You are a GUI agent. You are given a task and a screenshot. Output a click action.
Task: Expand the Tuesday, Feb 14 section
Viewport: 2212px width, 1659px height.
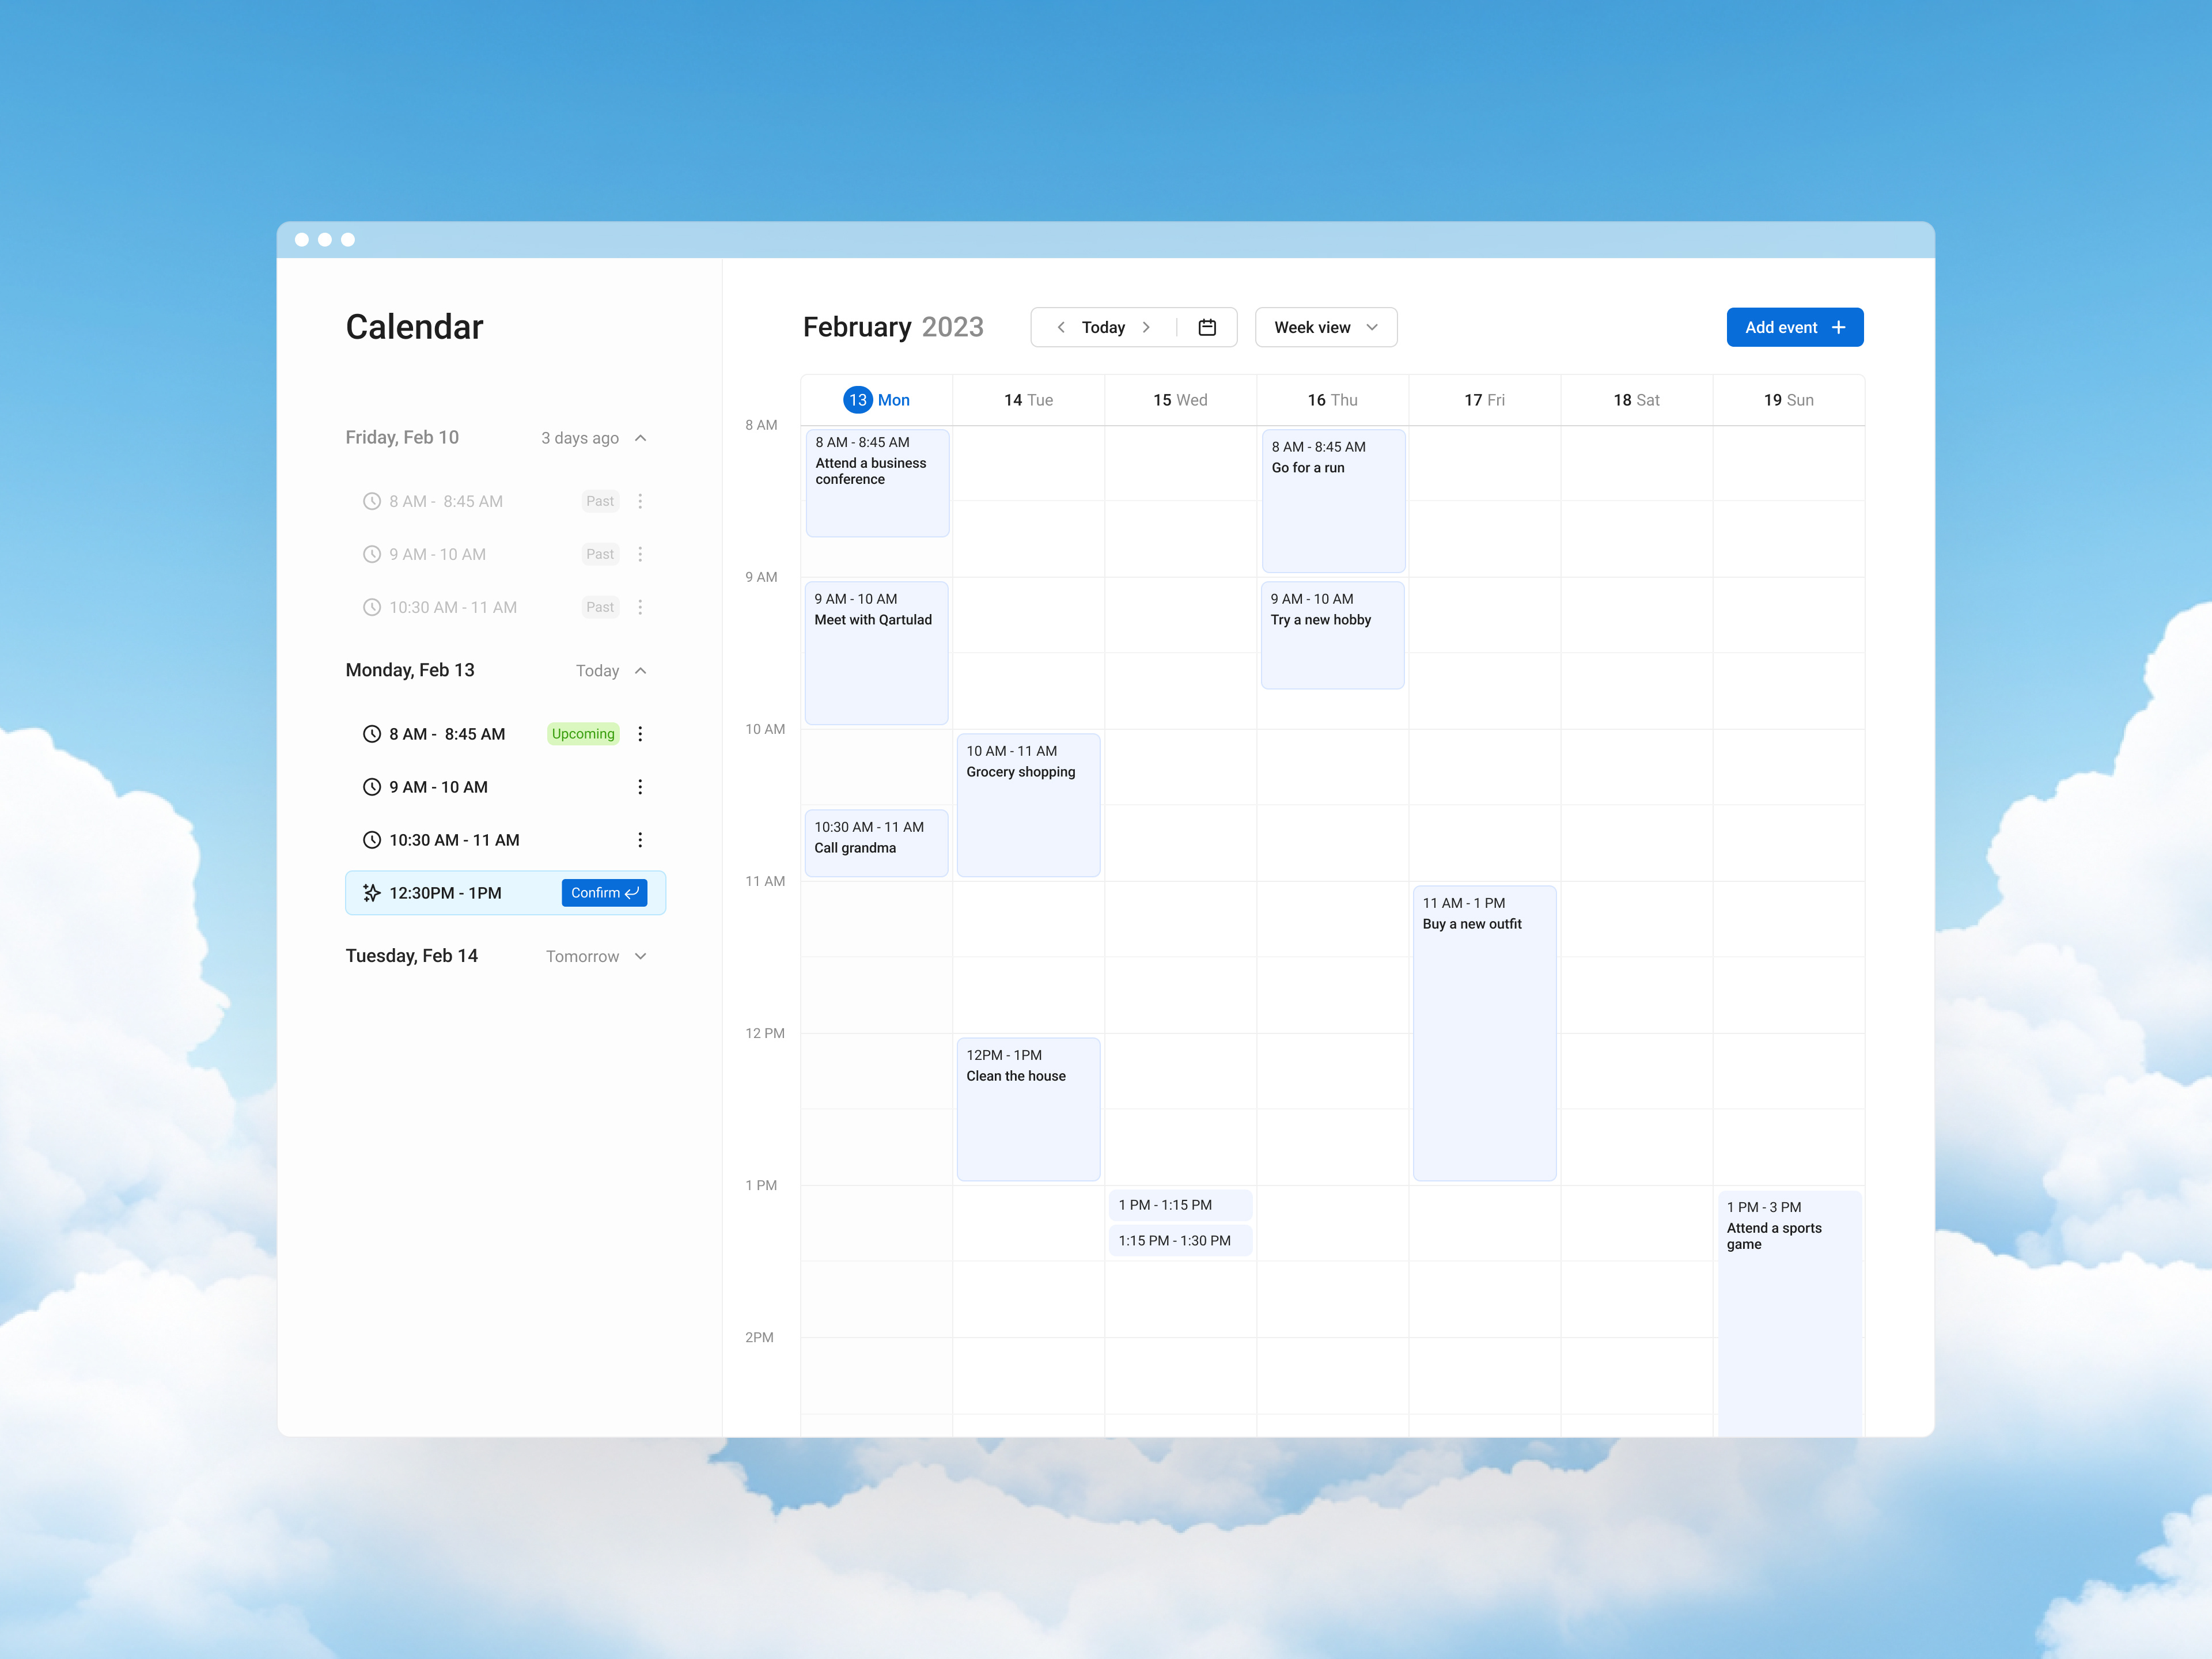641,956
